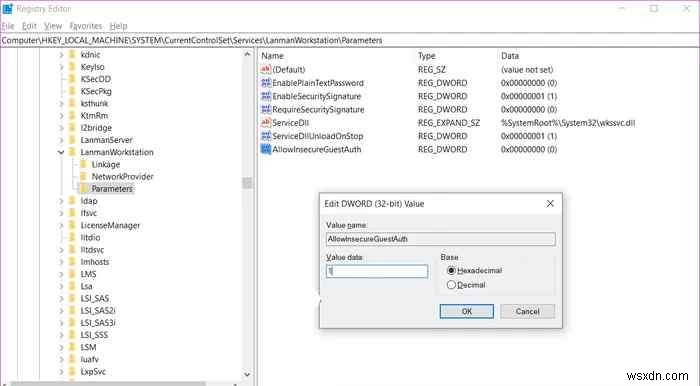Click the KSecDD folder icon
Image resolution: width=700 pixels, height=386 pixels.
[72, 79]
